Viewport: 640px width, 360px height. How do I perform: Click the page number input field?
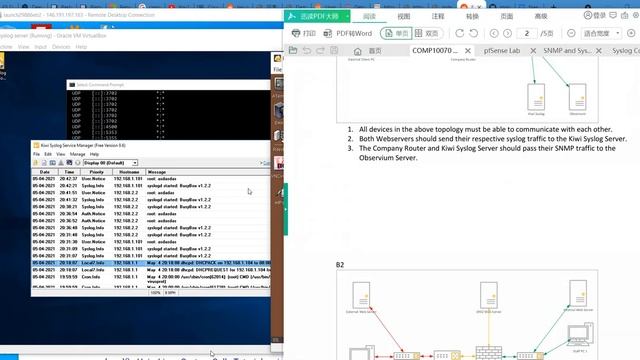click(527, 33)
